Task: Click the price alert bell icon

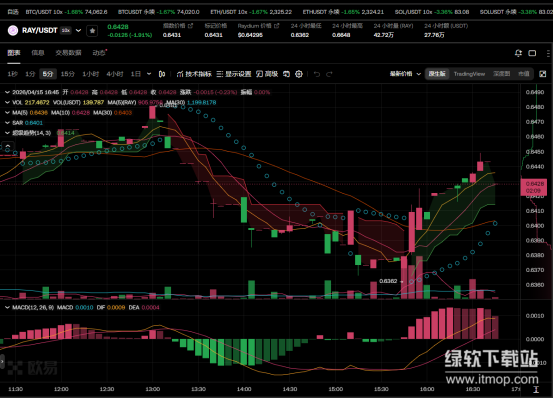Action: click(x=518, y=53)
